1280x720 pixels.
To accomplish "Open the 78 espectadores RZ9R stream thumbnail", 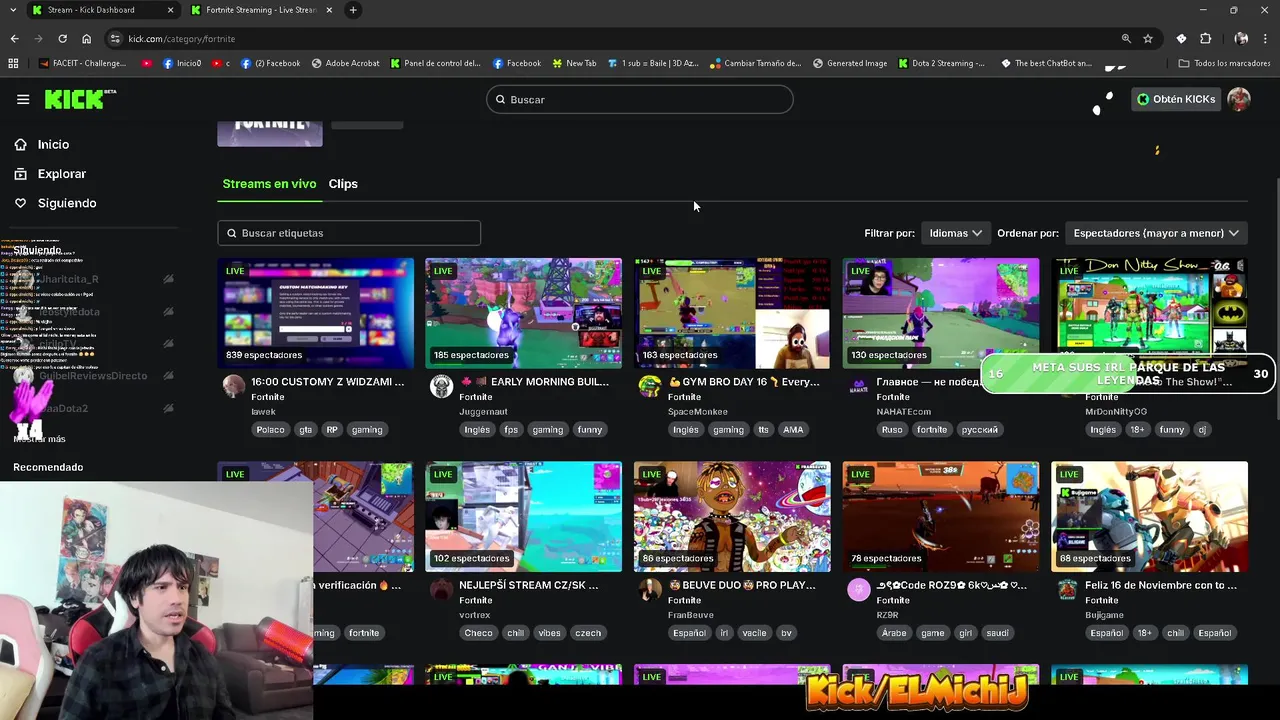I will pyautogui.click(x=940, y=516).
